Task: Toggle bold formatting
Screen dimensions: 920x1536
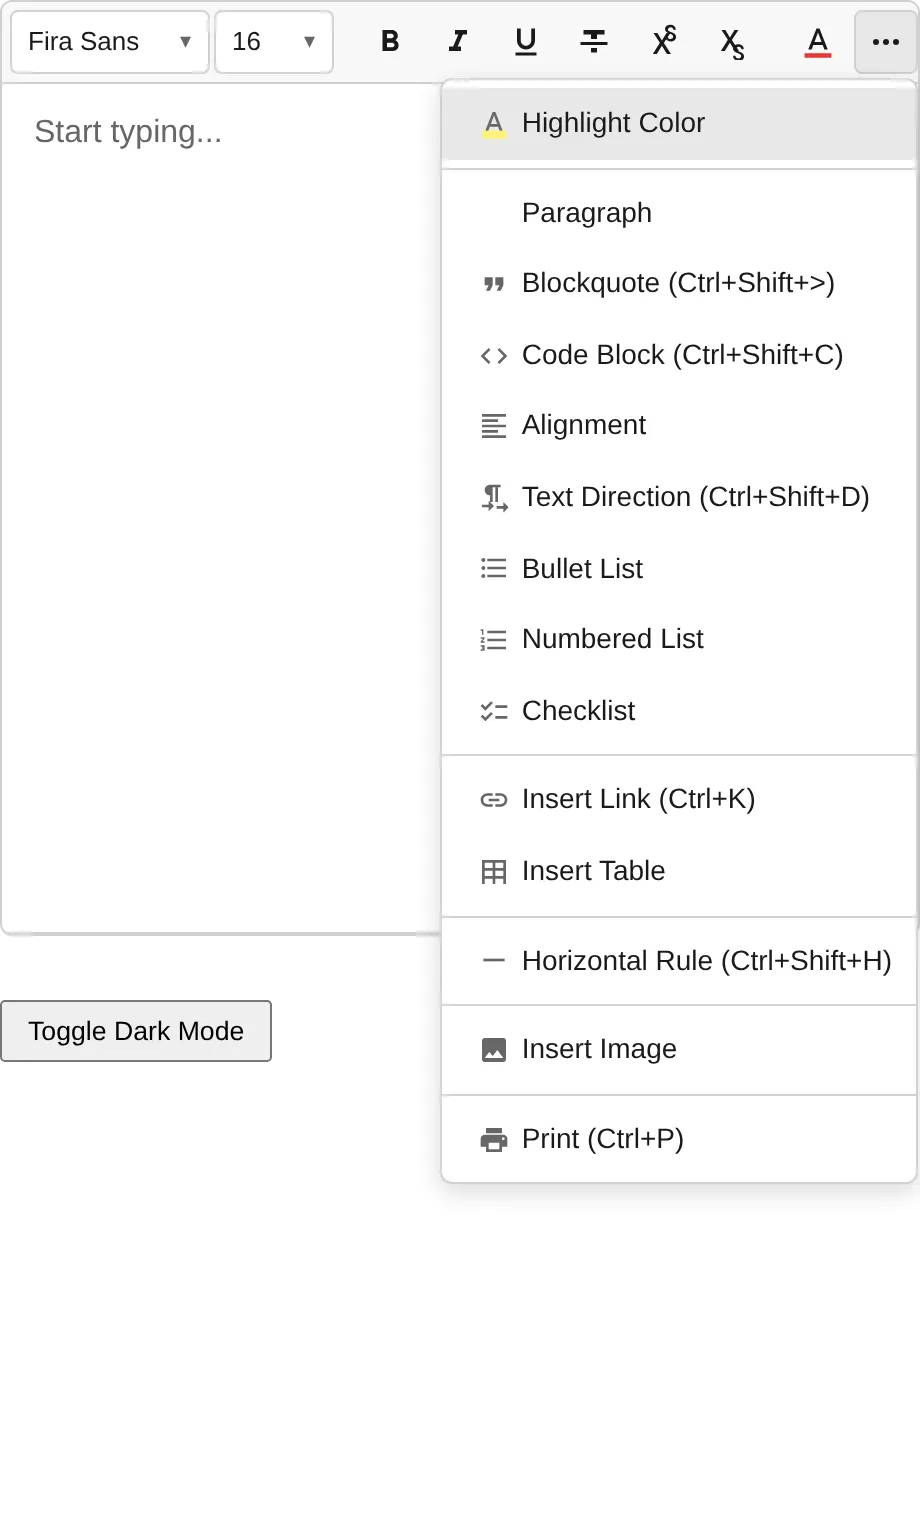Action: click(390, 41)
